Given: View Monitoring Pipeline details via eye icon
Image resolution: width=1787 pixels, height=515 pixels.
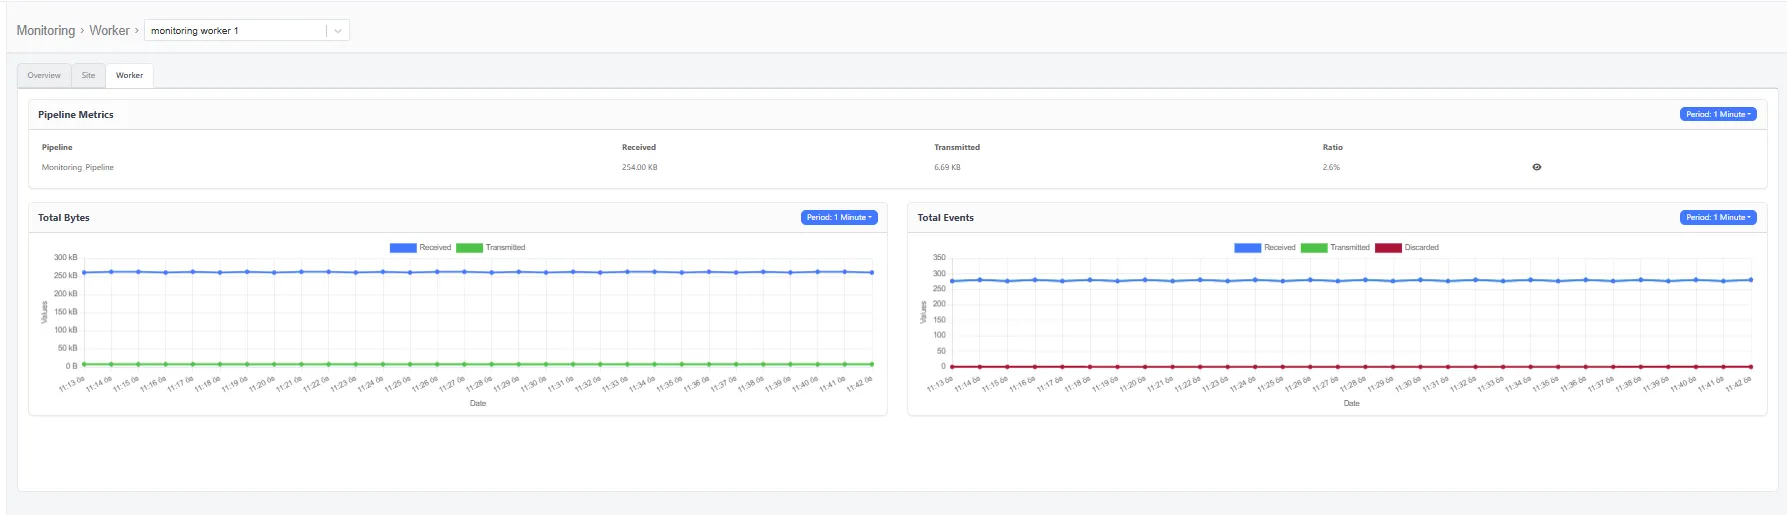Looking at the screenshot, I should tap(1537, 168).
